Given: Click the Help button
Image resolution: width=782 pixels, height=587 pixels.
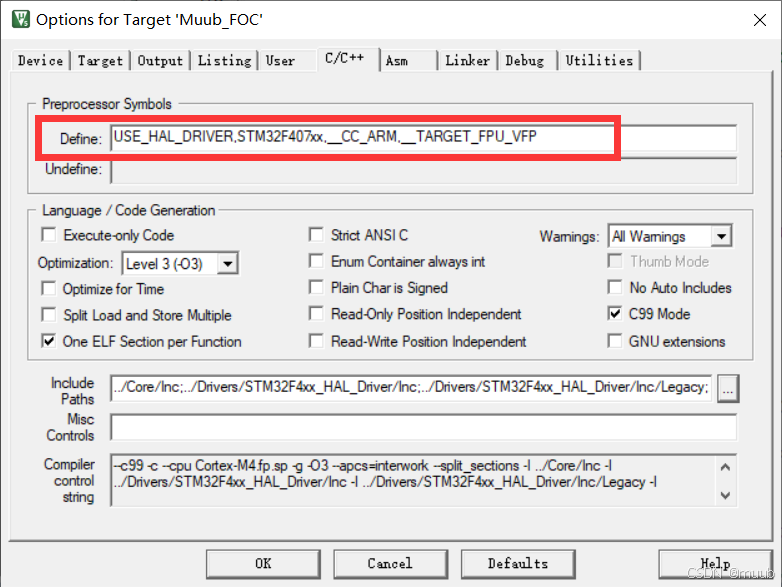Looking at the screenshot, I should tap(716, 564).
